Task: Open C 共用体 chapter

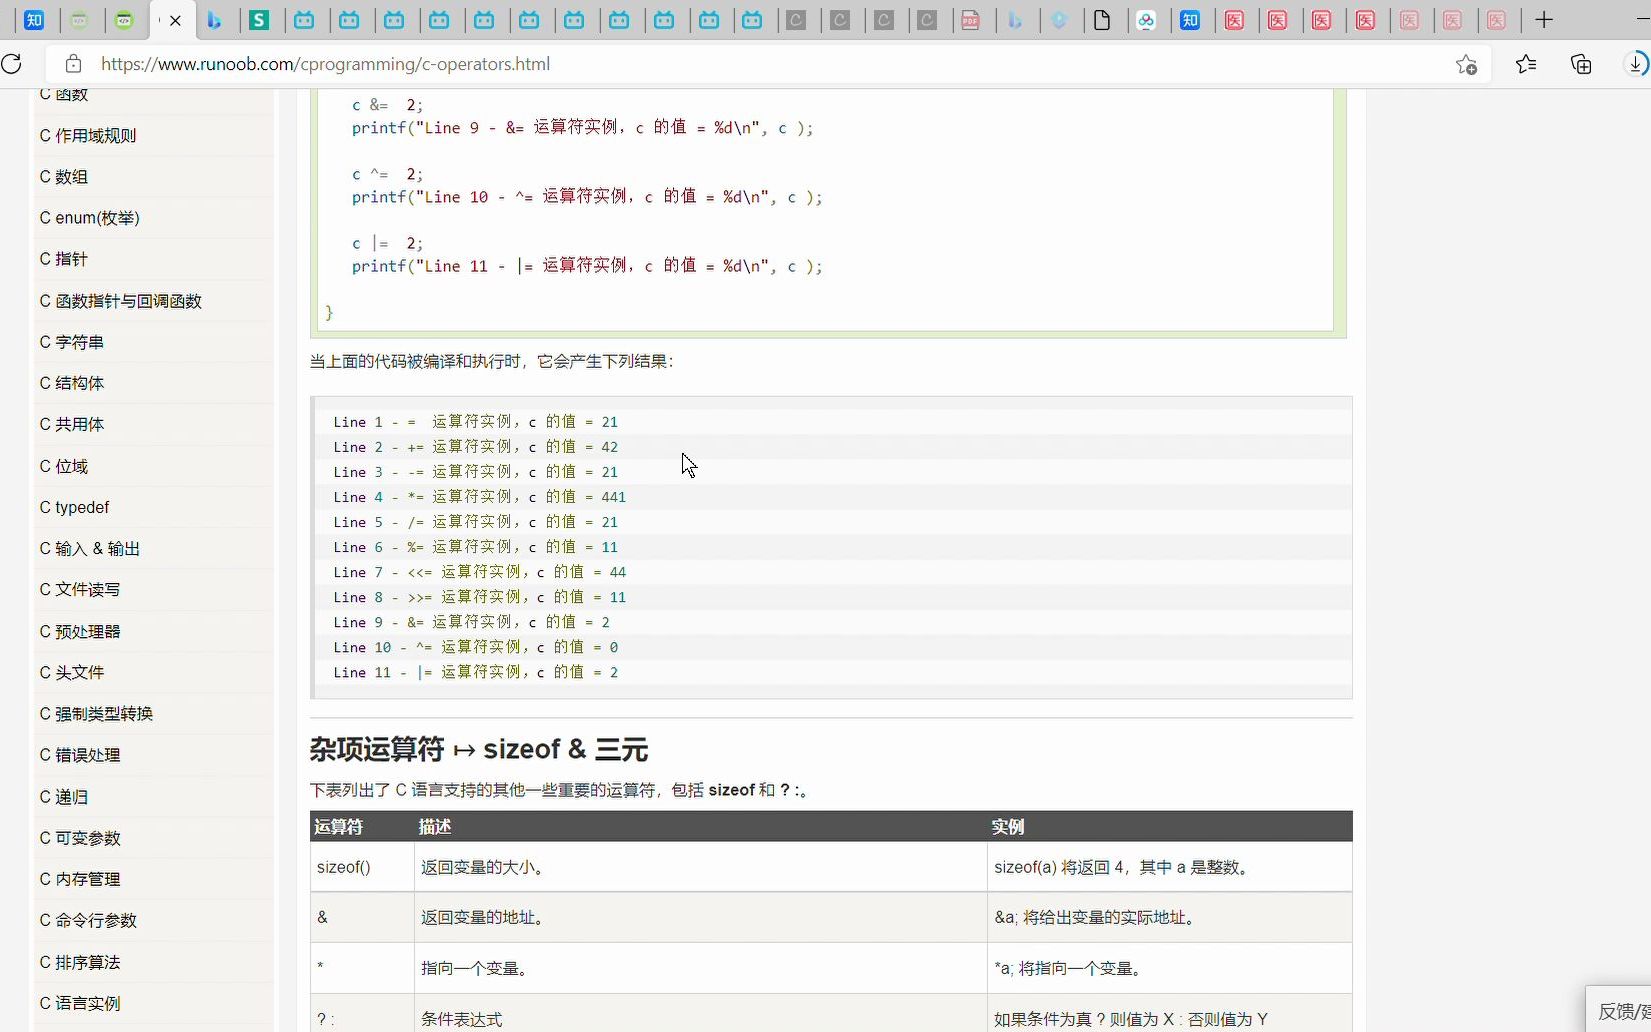Action: 72,424
